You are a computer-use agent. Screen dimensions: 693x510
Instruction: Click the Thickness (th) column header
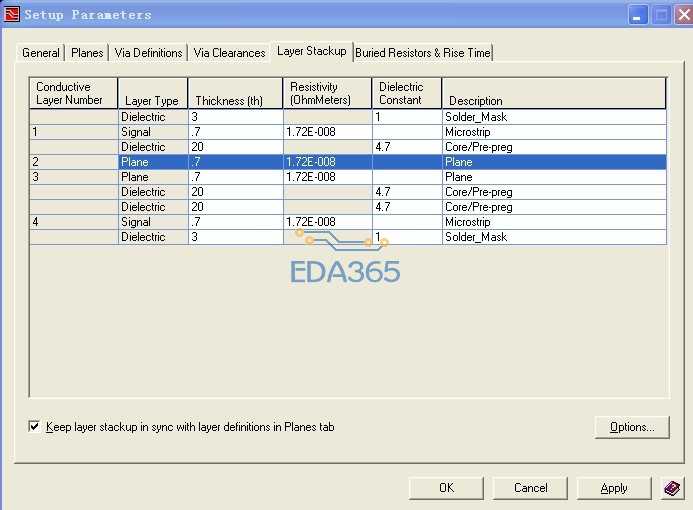click(236, 93)
